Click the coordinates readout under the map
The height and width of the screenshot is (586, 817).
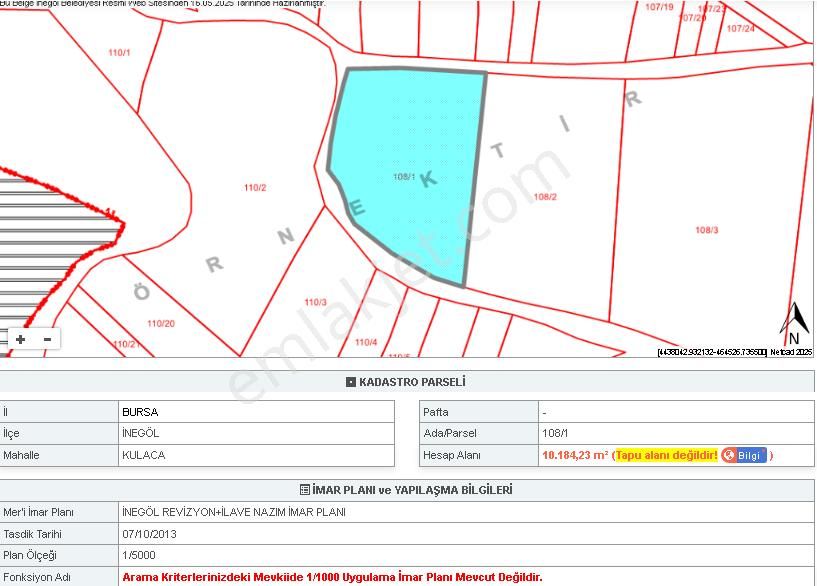[x=711, y=352]
